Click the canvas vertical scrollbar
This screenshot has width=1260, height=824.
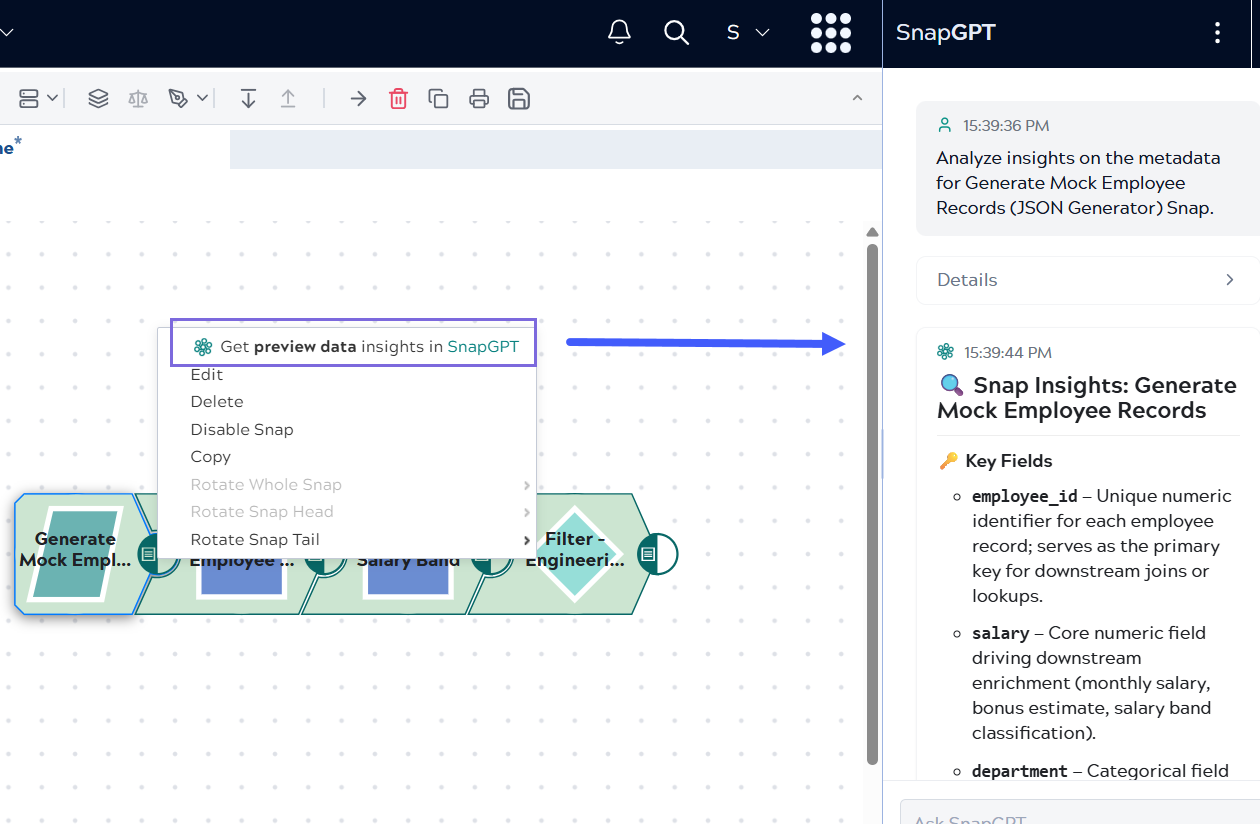pos(873,504)
